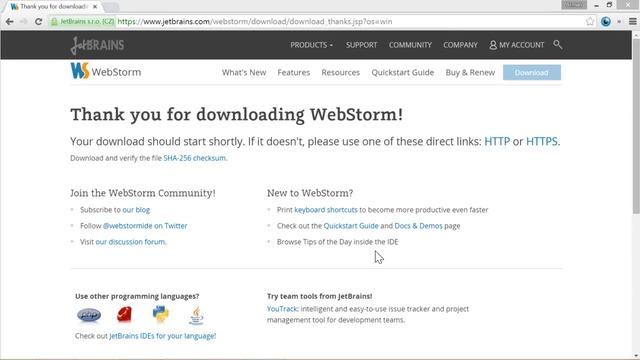Open the Buy & Renew tab
Screen dimensions: 640x360
[x=470, y=73]
